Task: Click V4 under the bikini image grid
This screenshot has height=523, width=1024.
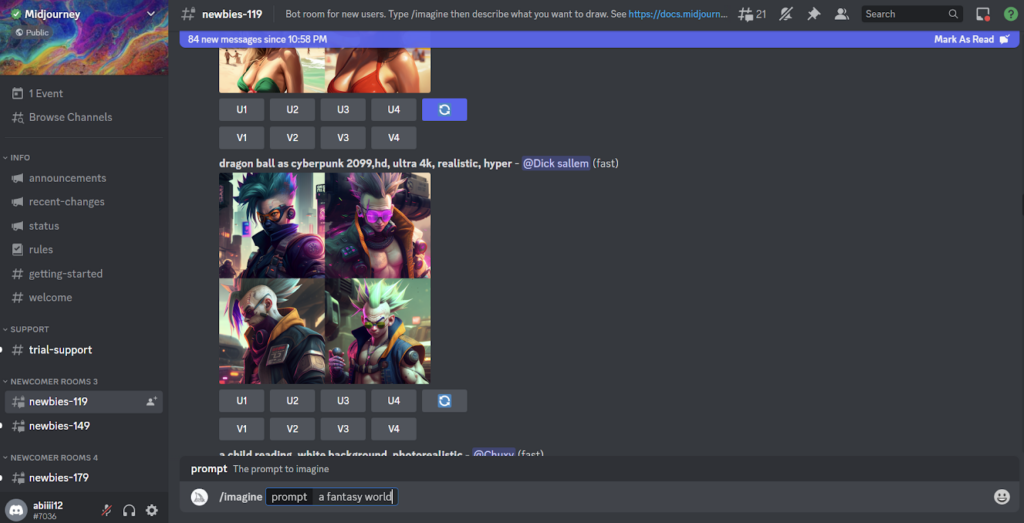Action: click(x=394, y=138)
